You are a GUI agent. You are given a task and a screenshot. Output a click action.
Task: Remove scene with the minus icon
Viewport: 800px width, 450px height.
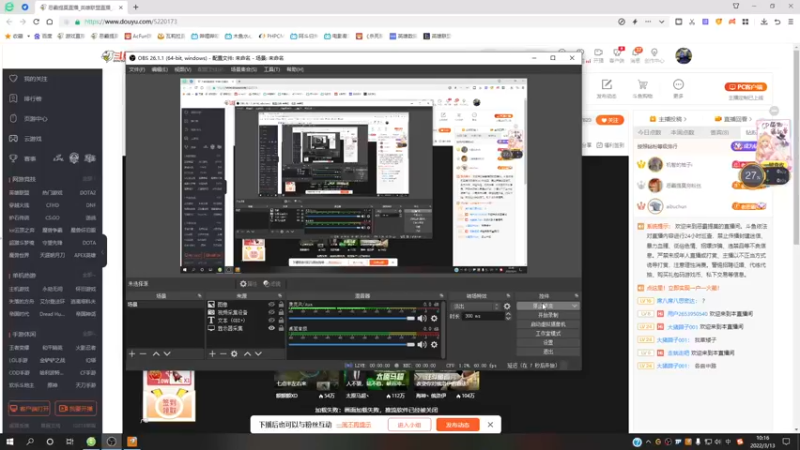(143, 354)
